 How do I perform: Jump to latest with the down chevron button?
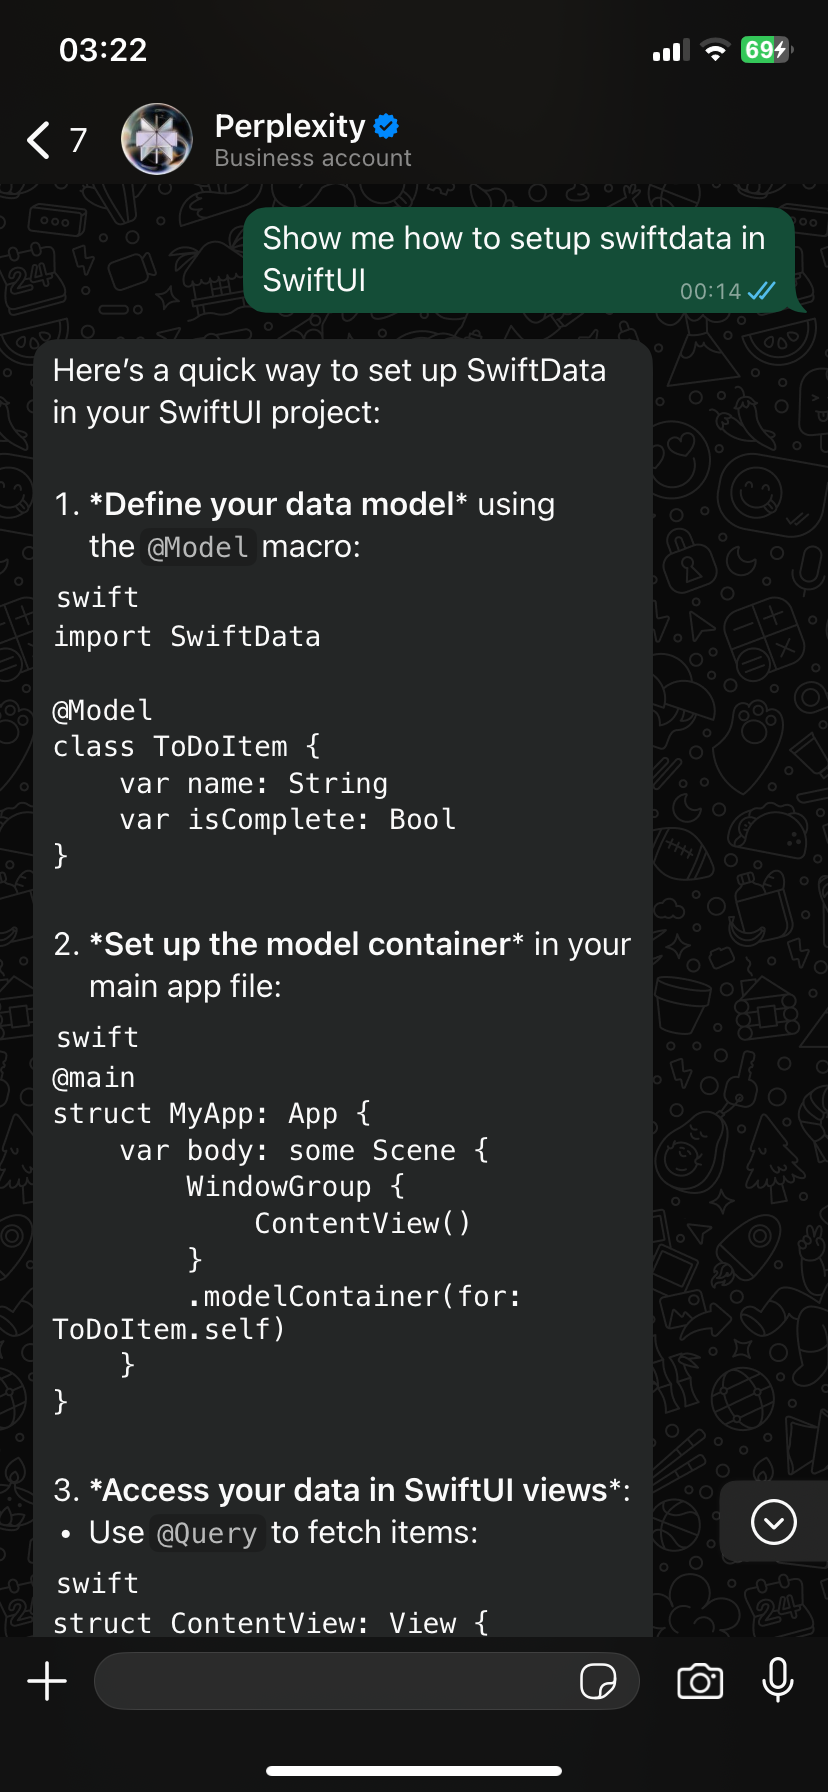tap(774, 1522)
